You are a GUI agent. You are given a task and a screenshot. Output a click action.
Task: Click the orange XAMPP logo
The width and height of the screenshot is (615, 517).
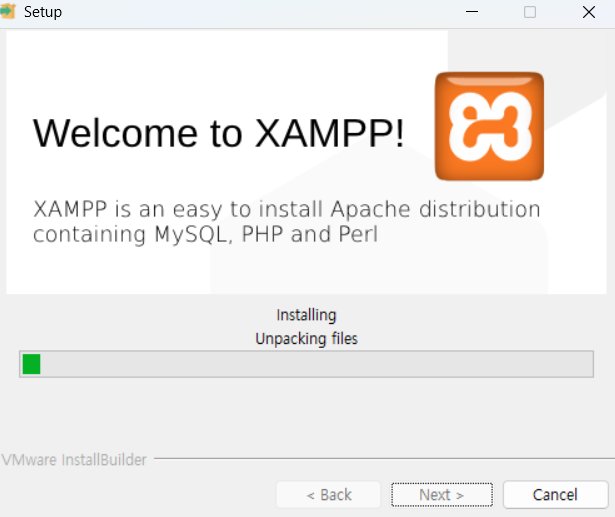coord(489,126)
